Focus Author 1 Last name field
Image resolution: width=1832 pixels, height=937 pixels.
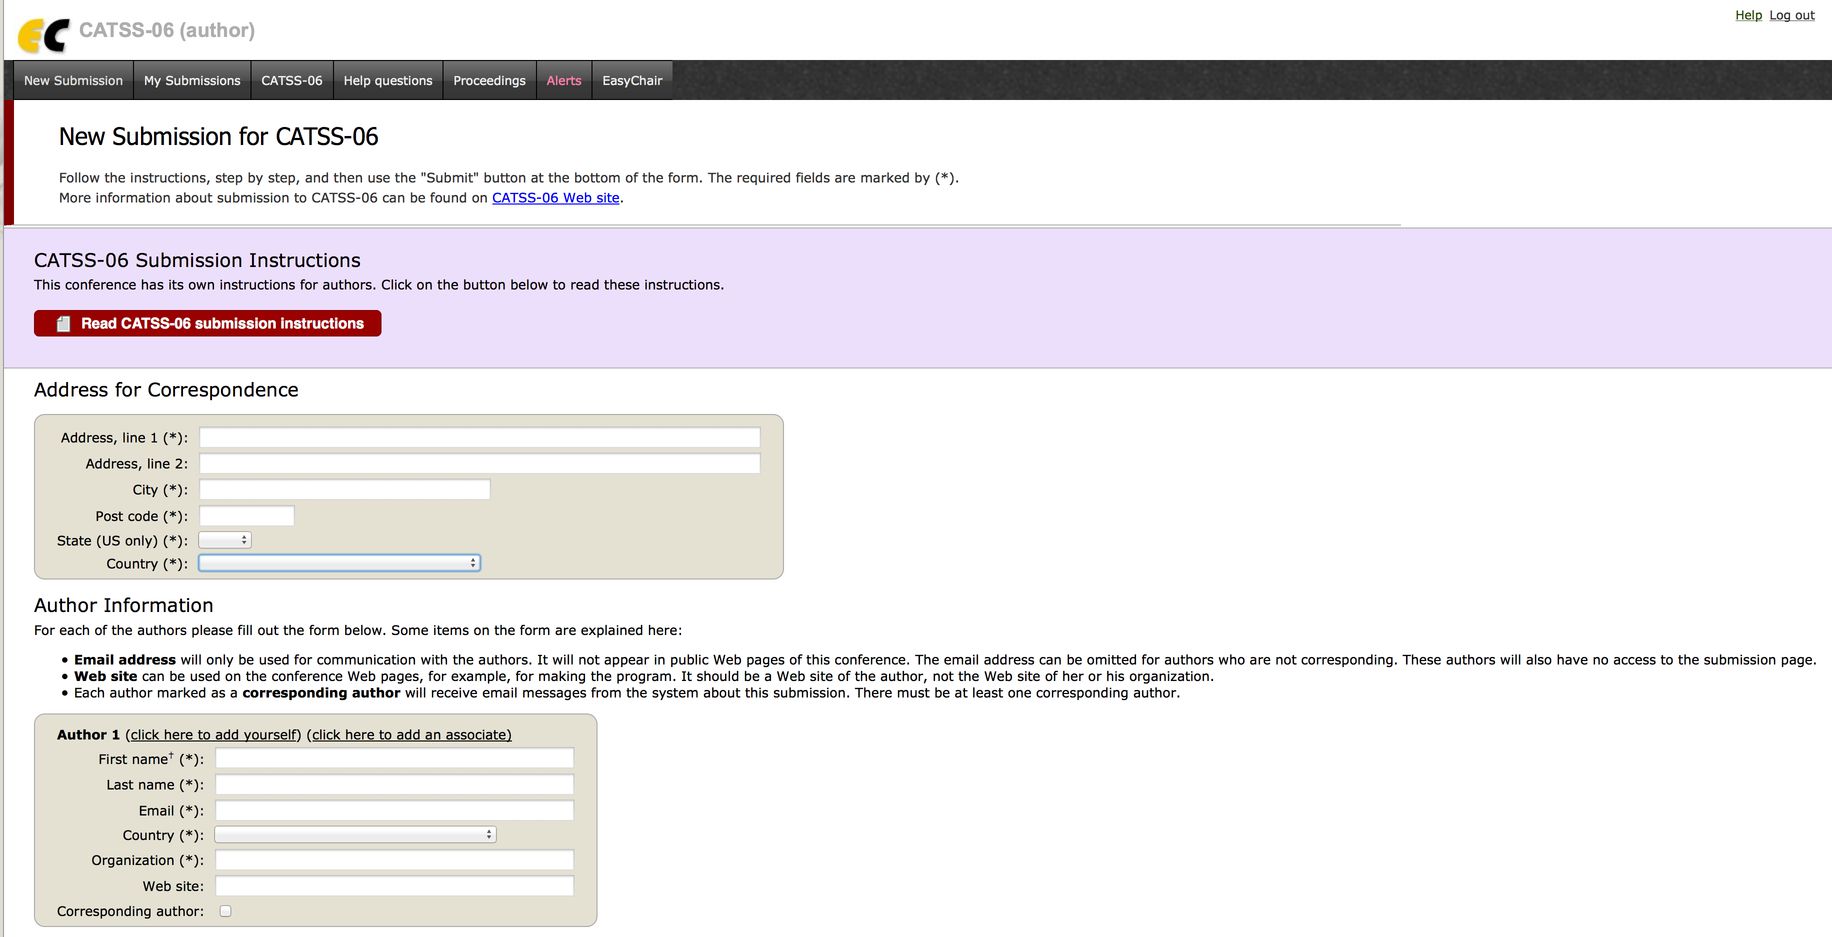[395, 785]
